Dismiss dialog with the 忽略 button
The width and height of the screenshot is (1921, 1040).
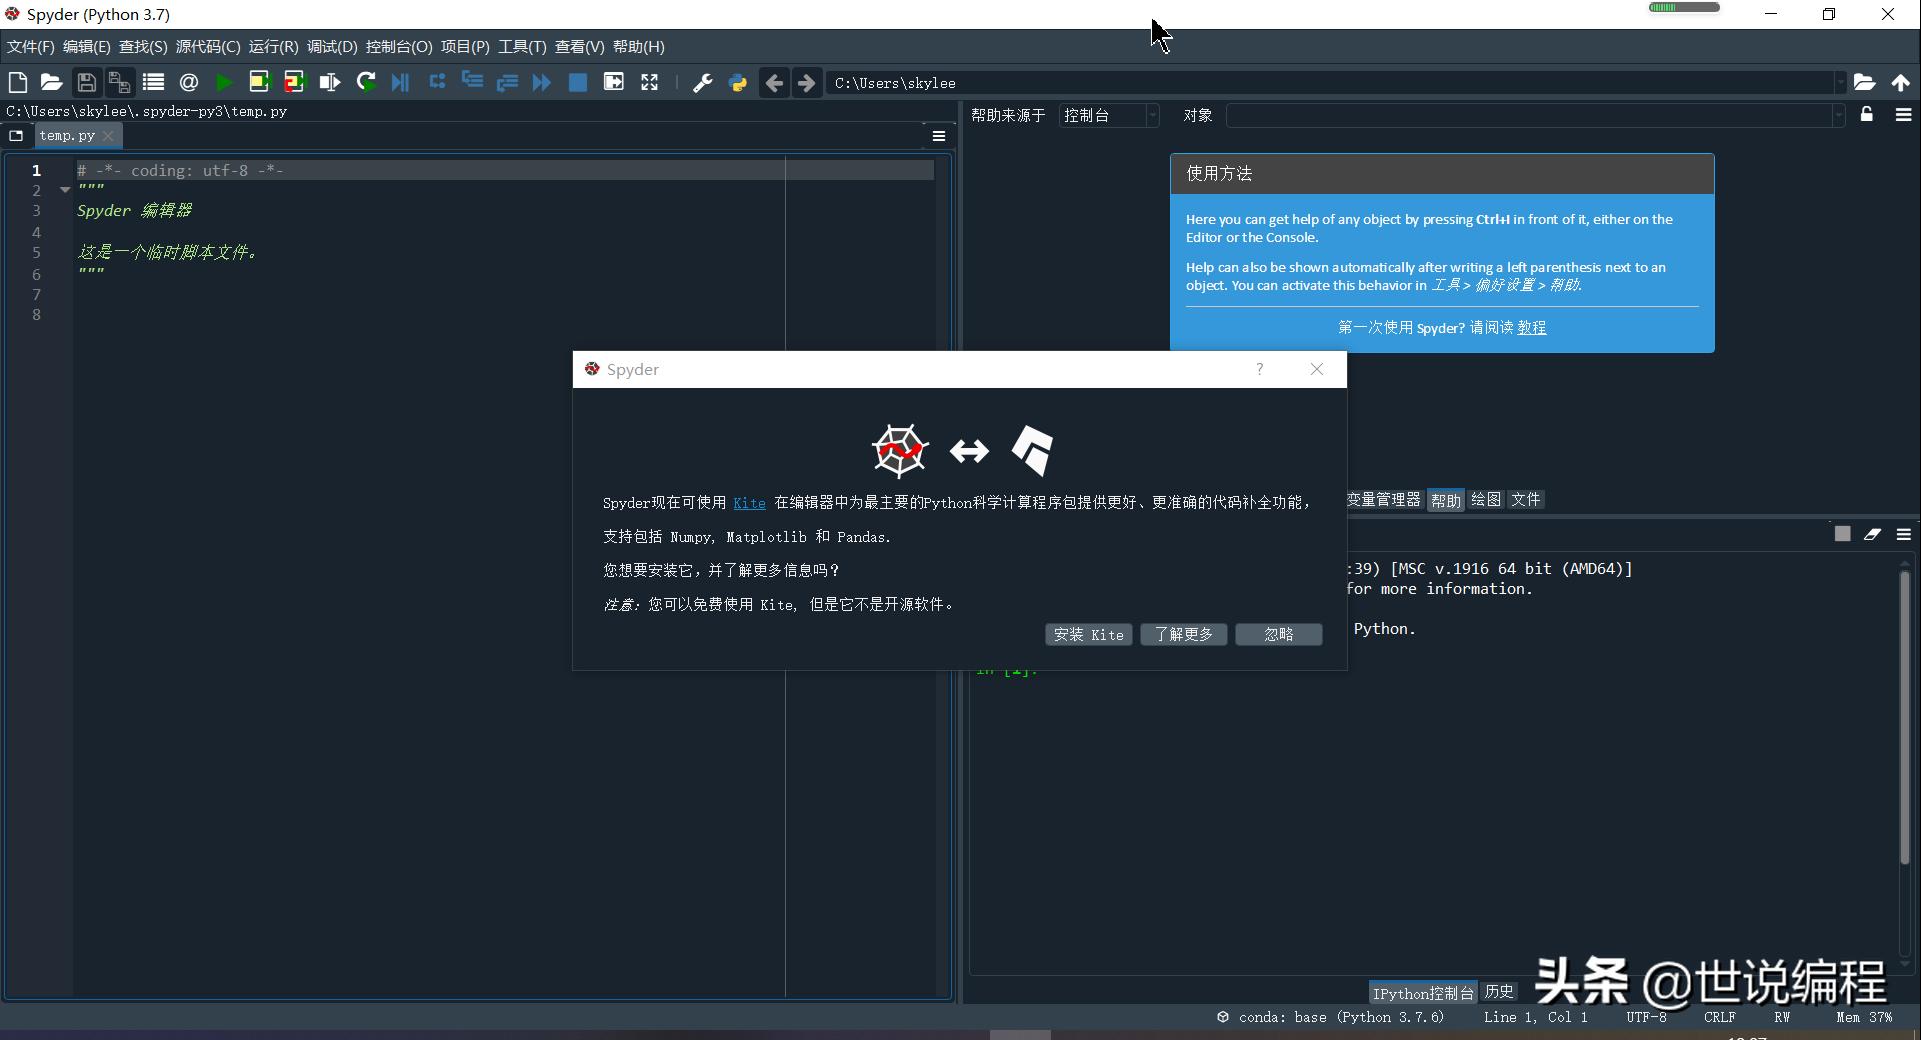1279,635
